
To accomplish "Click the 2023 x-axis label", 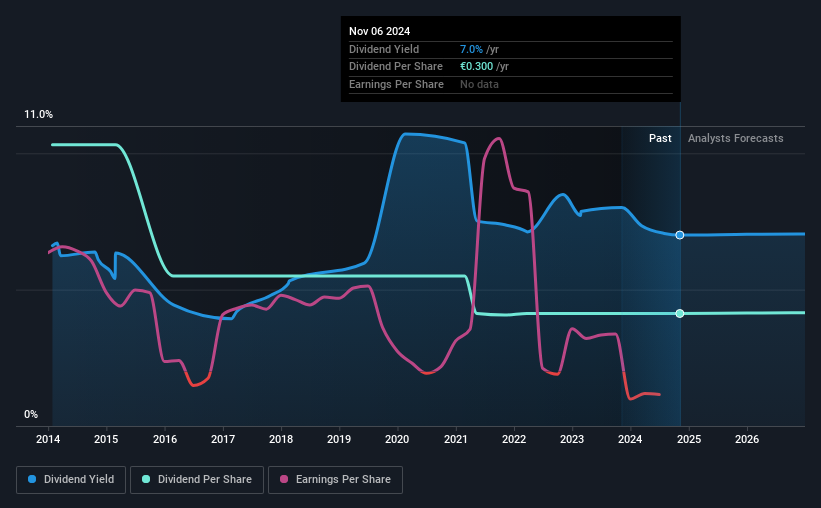I will pyautogui.click(x=572, y=439).
